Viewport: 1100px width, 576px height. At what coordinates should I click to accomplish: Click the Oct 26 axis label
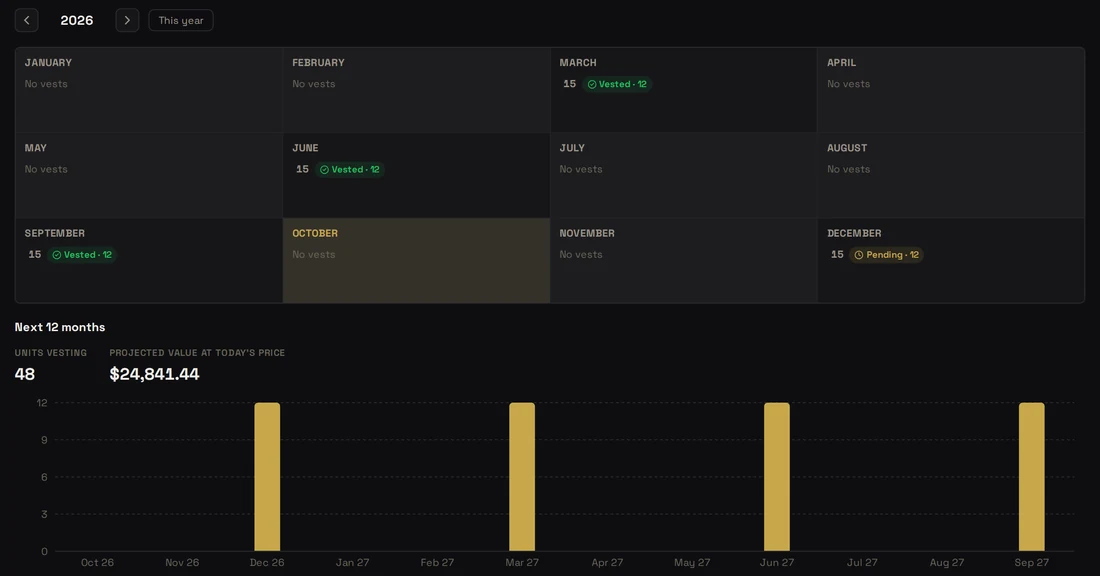click(x=98, y=563)
